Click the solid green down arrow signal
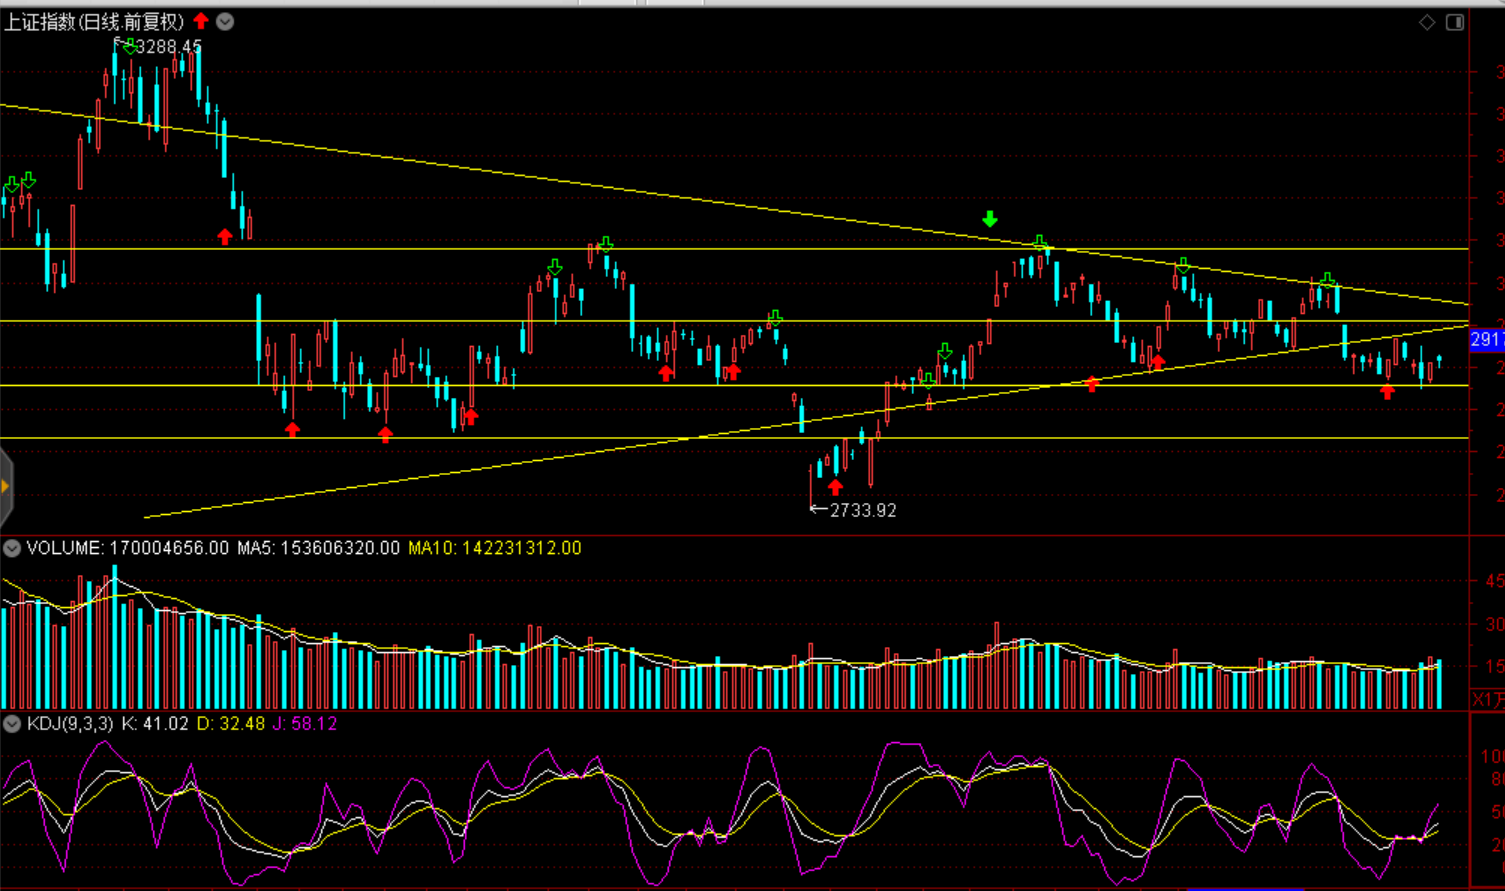This screenshot has height=891, width=1505. tap(990, 219)
